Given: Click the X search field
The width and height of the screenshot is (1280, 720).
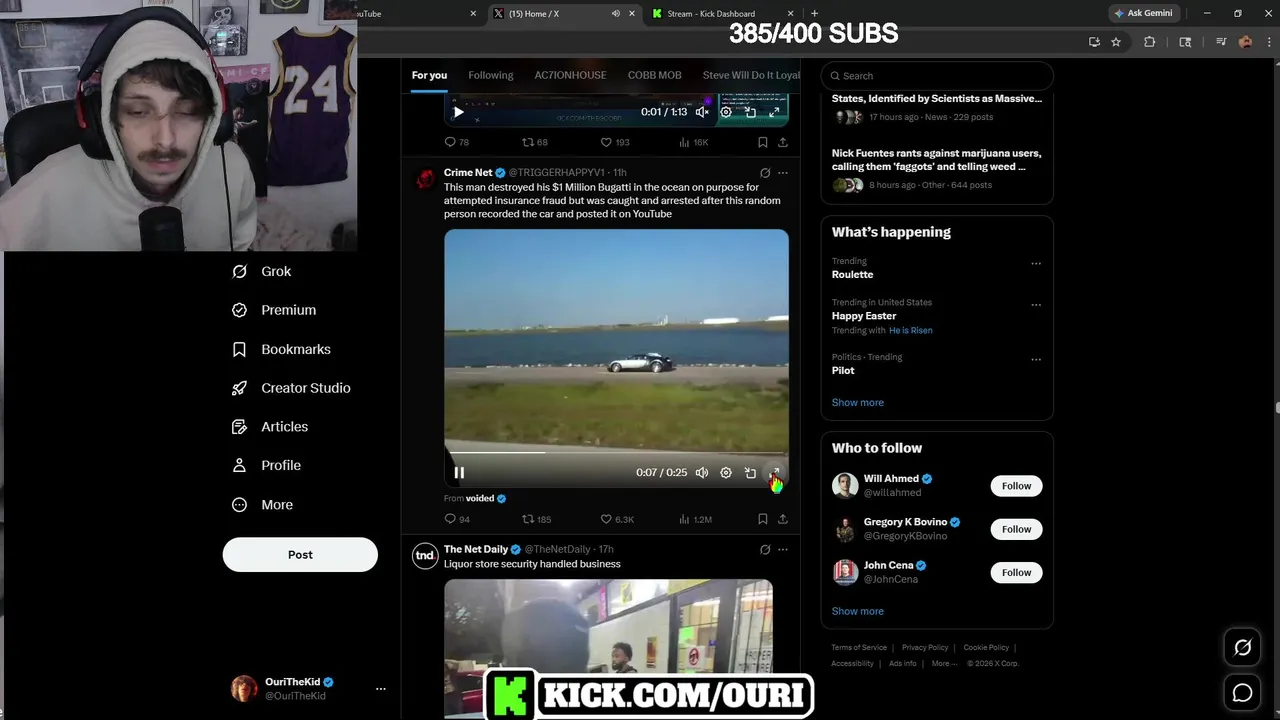Looking at the screenshot, I should pos(937,76).
